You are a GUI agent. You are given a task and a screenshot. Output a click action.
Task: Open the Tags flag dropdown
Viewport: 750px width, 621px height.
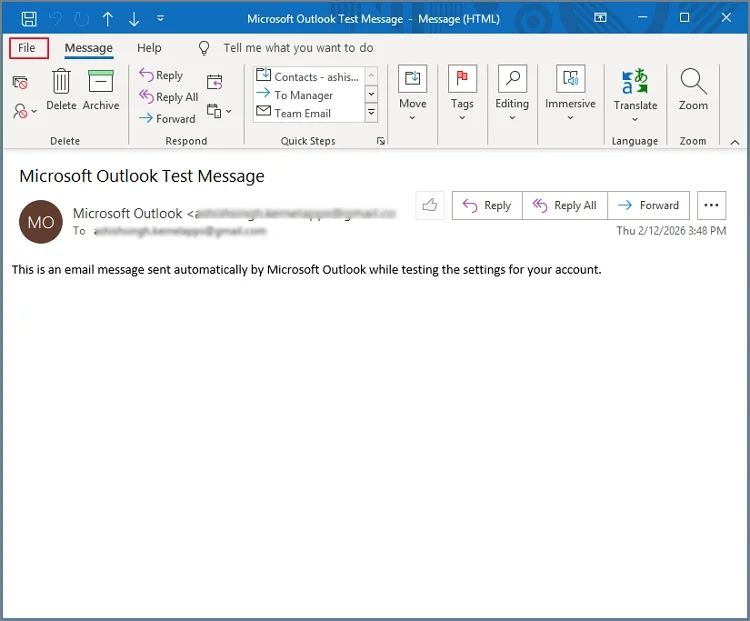(462, 93)
